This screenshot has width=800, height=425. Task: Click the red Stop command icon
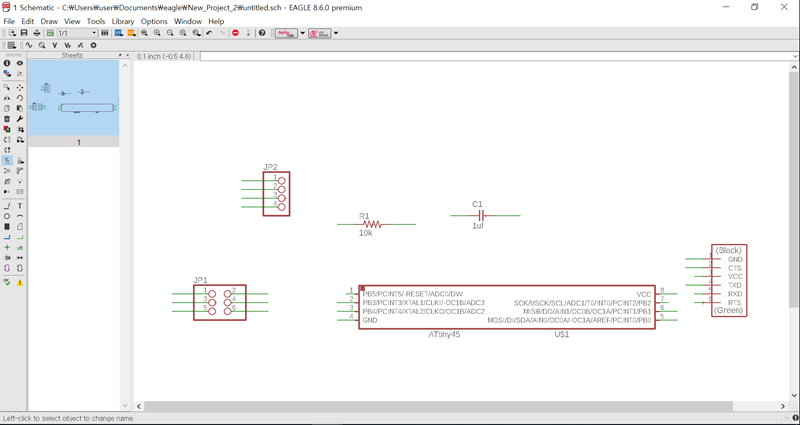tap(235, 33)
